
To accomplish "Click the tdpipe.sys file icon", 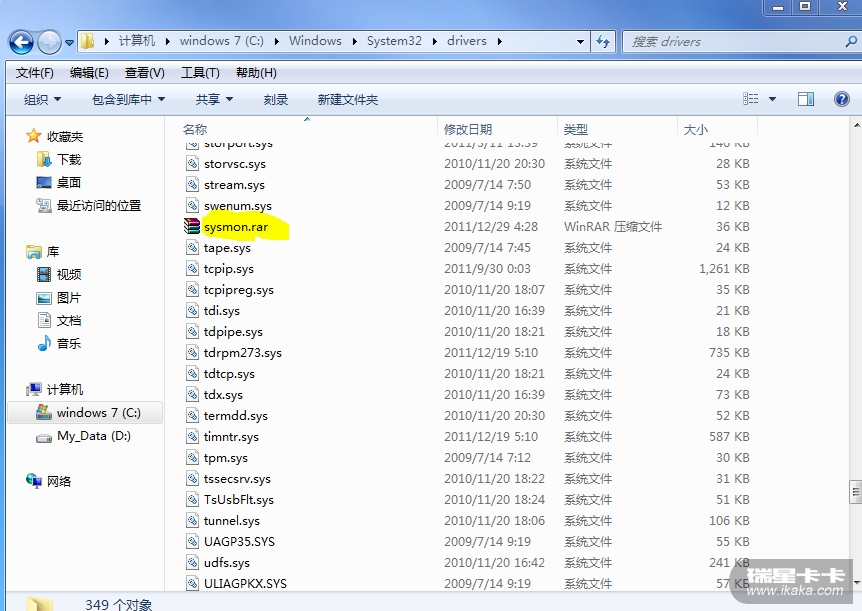I will (x=192, y=331).
